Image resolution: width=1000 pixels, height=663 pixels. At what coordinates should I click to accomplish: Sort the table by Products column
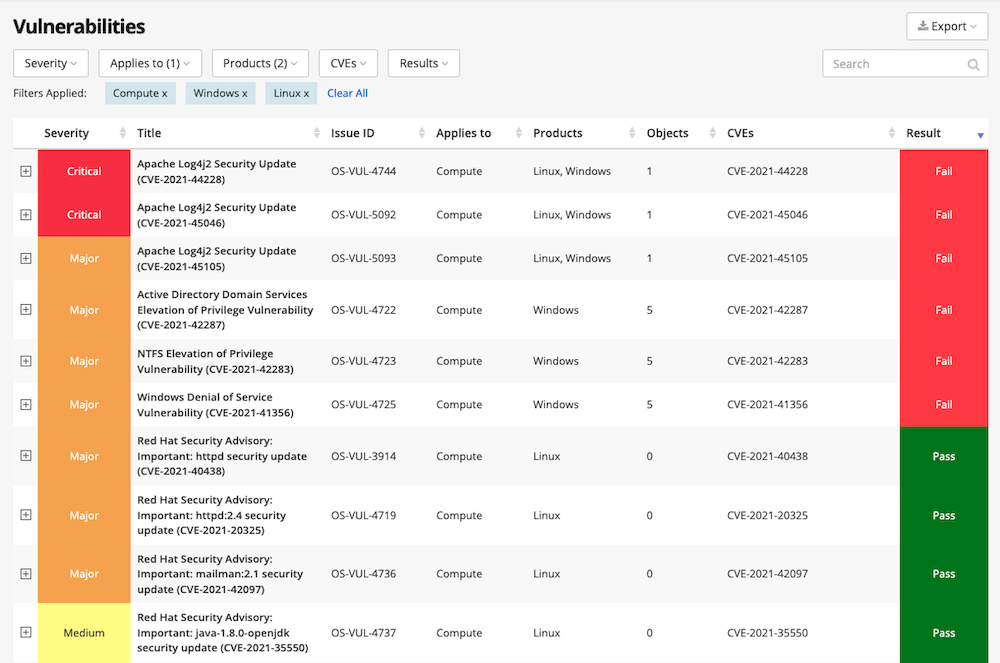click(631, 133)
